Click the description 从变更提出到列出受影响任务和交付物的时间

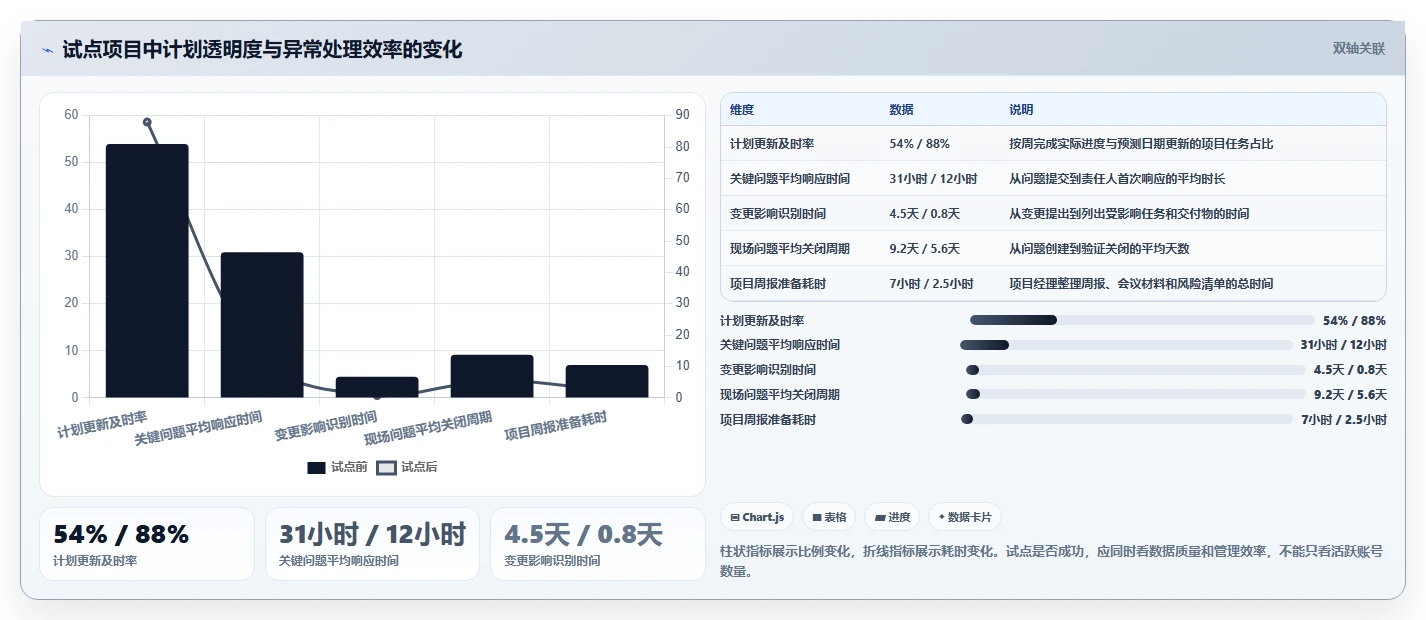click(1129, 214)
